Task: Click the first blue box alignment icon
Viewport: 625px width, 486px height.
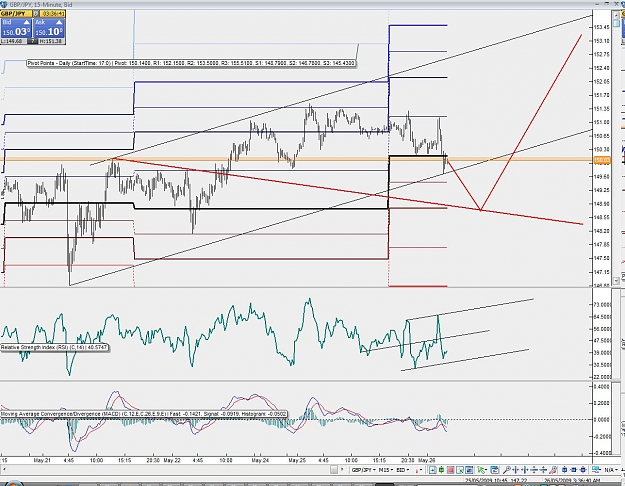Action: [564, 470]
